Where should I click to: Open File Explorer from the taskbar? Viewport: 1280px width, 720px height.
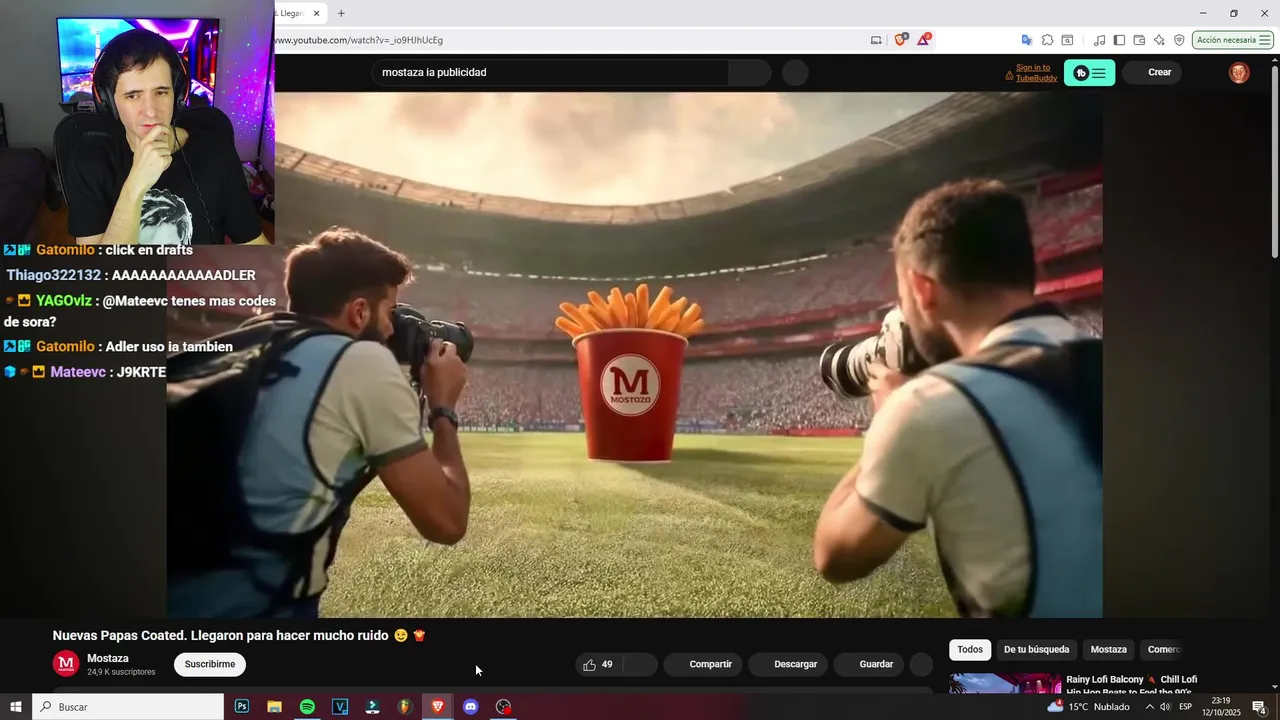[274, 707]
